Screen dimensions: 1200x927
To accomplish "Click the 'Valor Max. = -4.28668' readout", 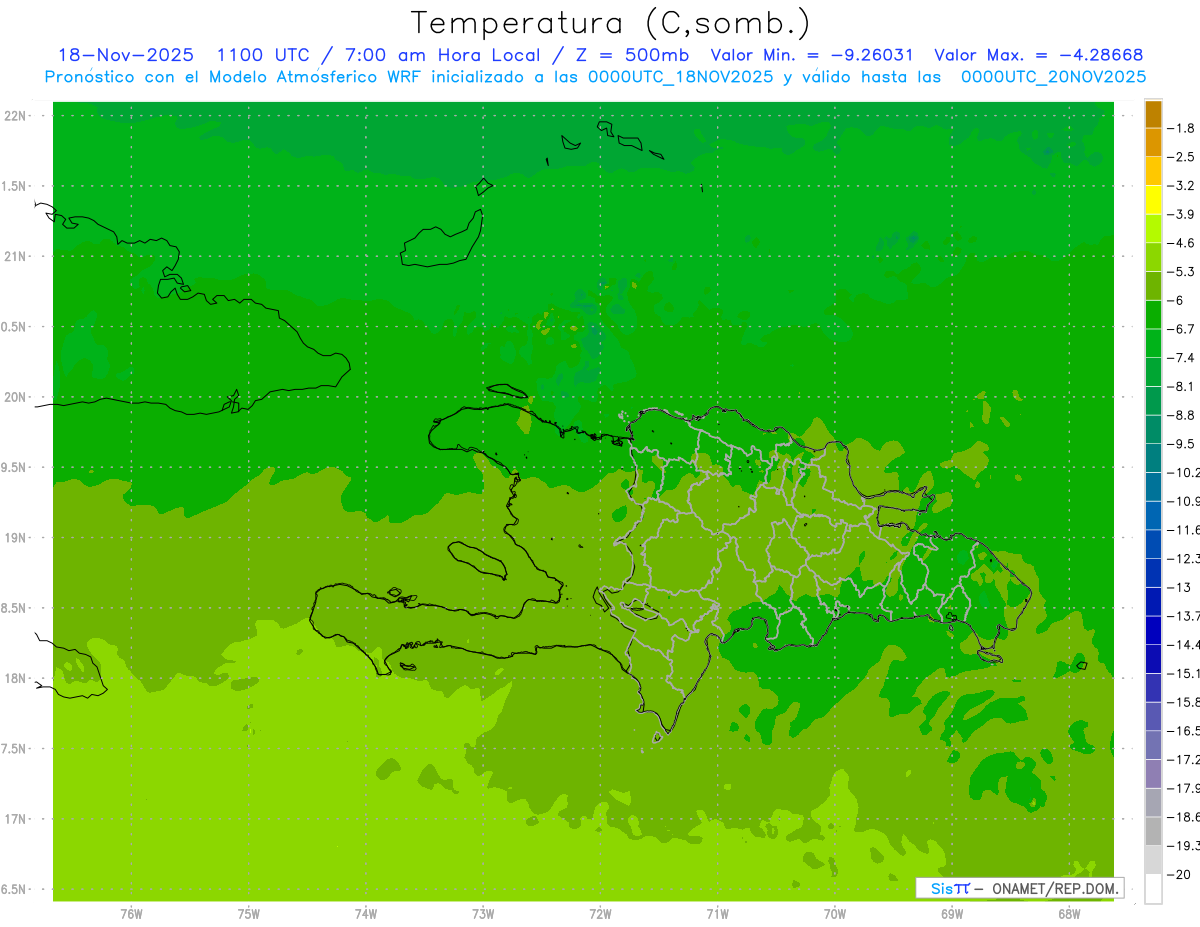I will 1038,55.
